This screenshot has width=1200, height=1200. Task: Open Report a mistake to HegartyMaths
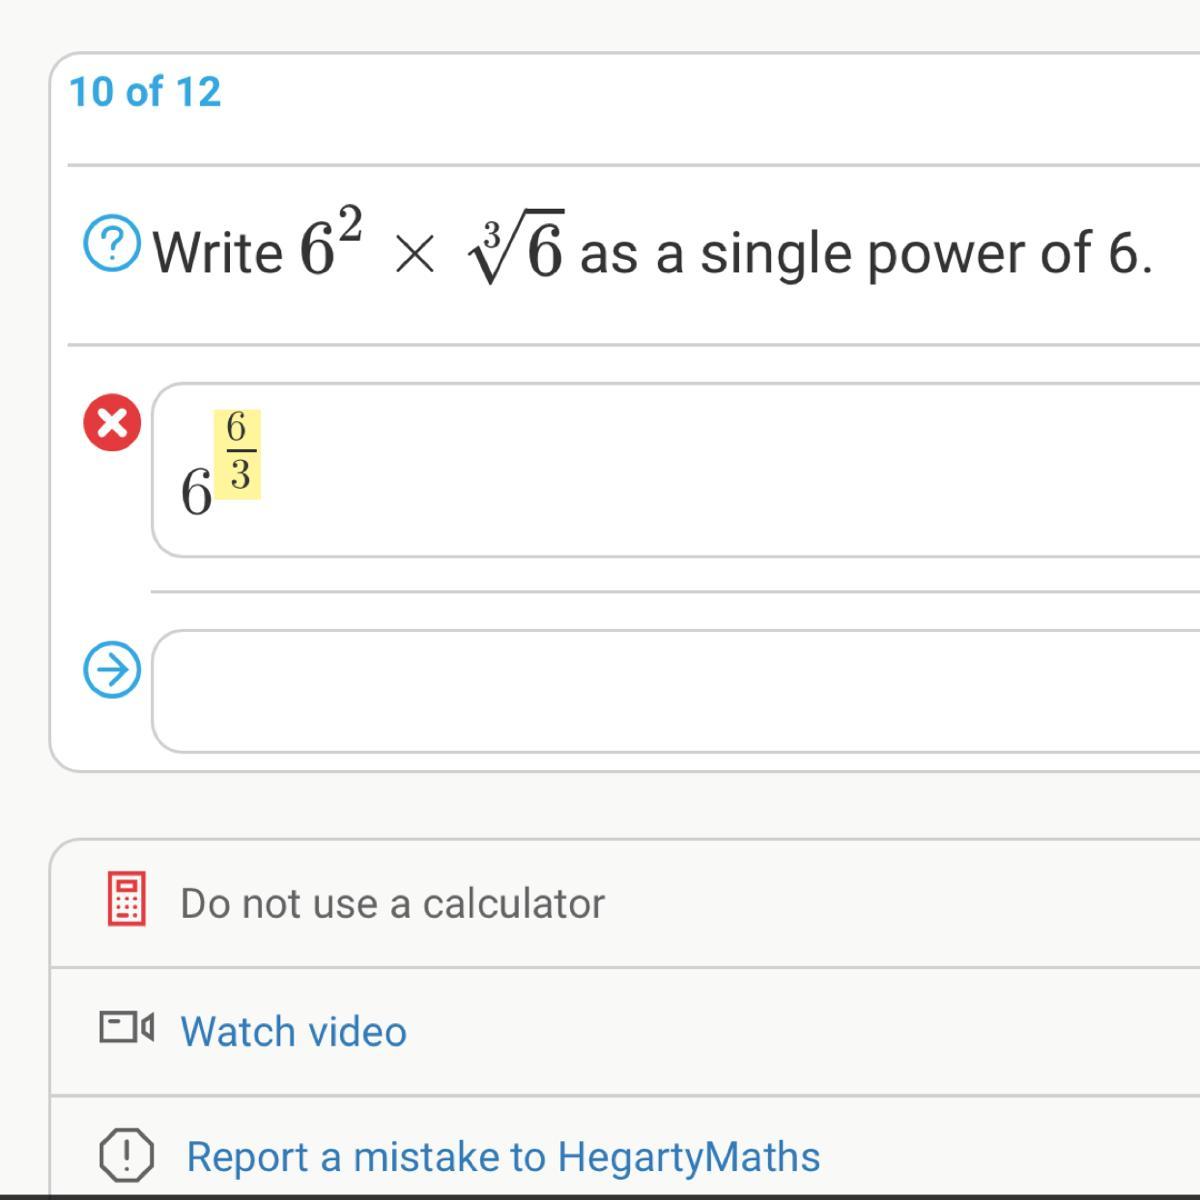click(503, 1156)
